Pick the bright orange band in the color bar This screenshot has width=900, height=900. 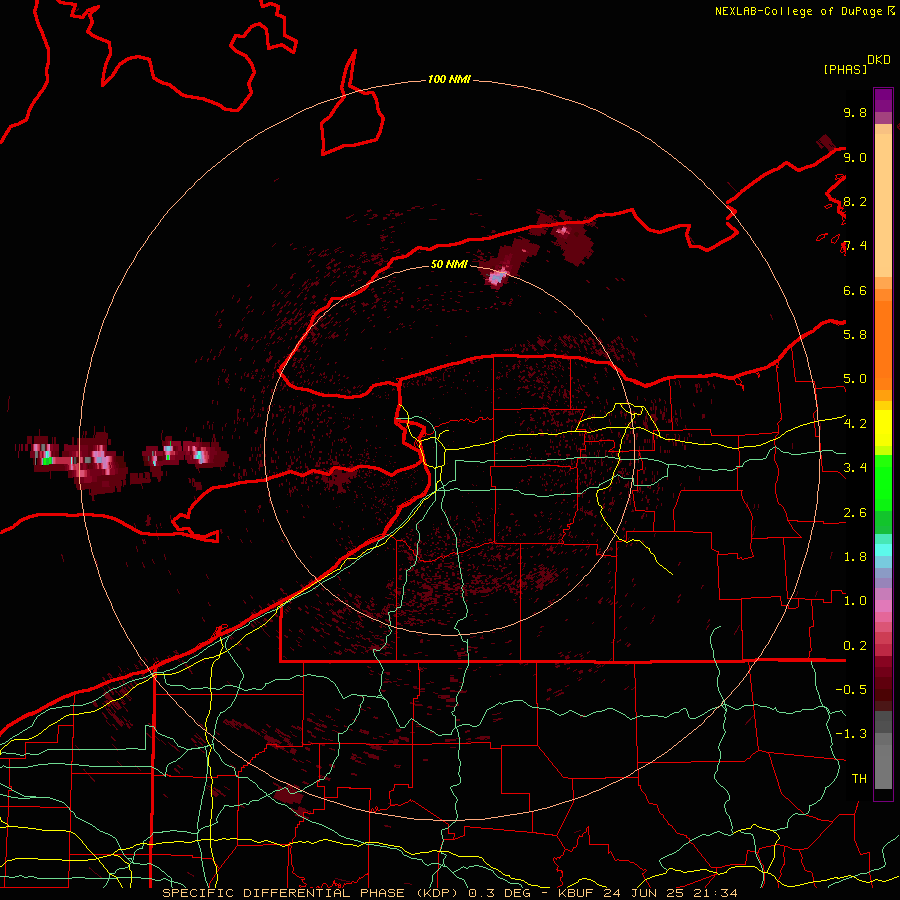coord(883,344)
